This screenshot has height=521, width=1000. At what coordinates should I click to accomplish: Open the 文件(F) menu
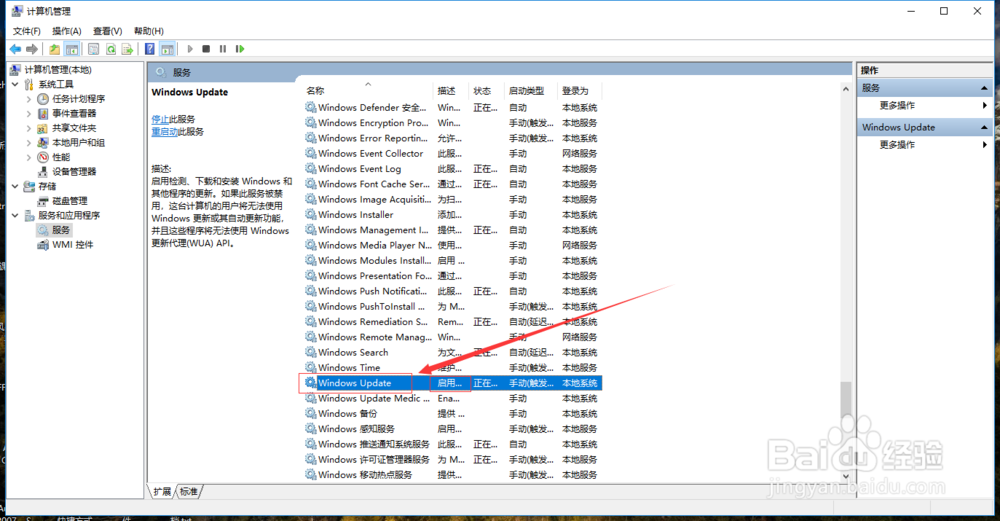pos(27,31)
